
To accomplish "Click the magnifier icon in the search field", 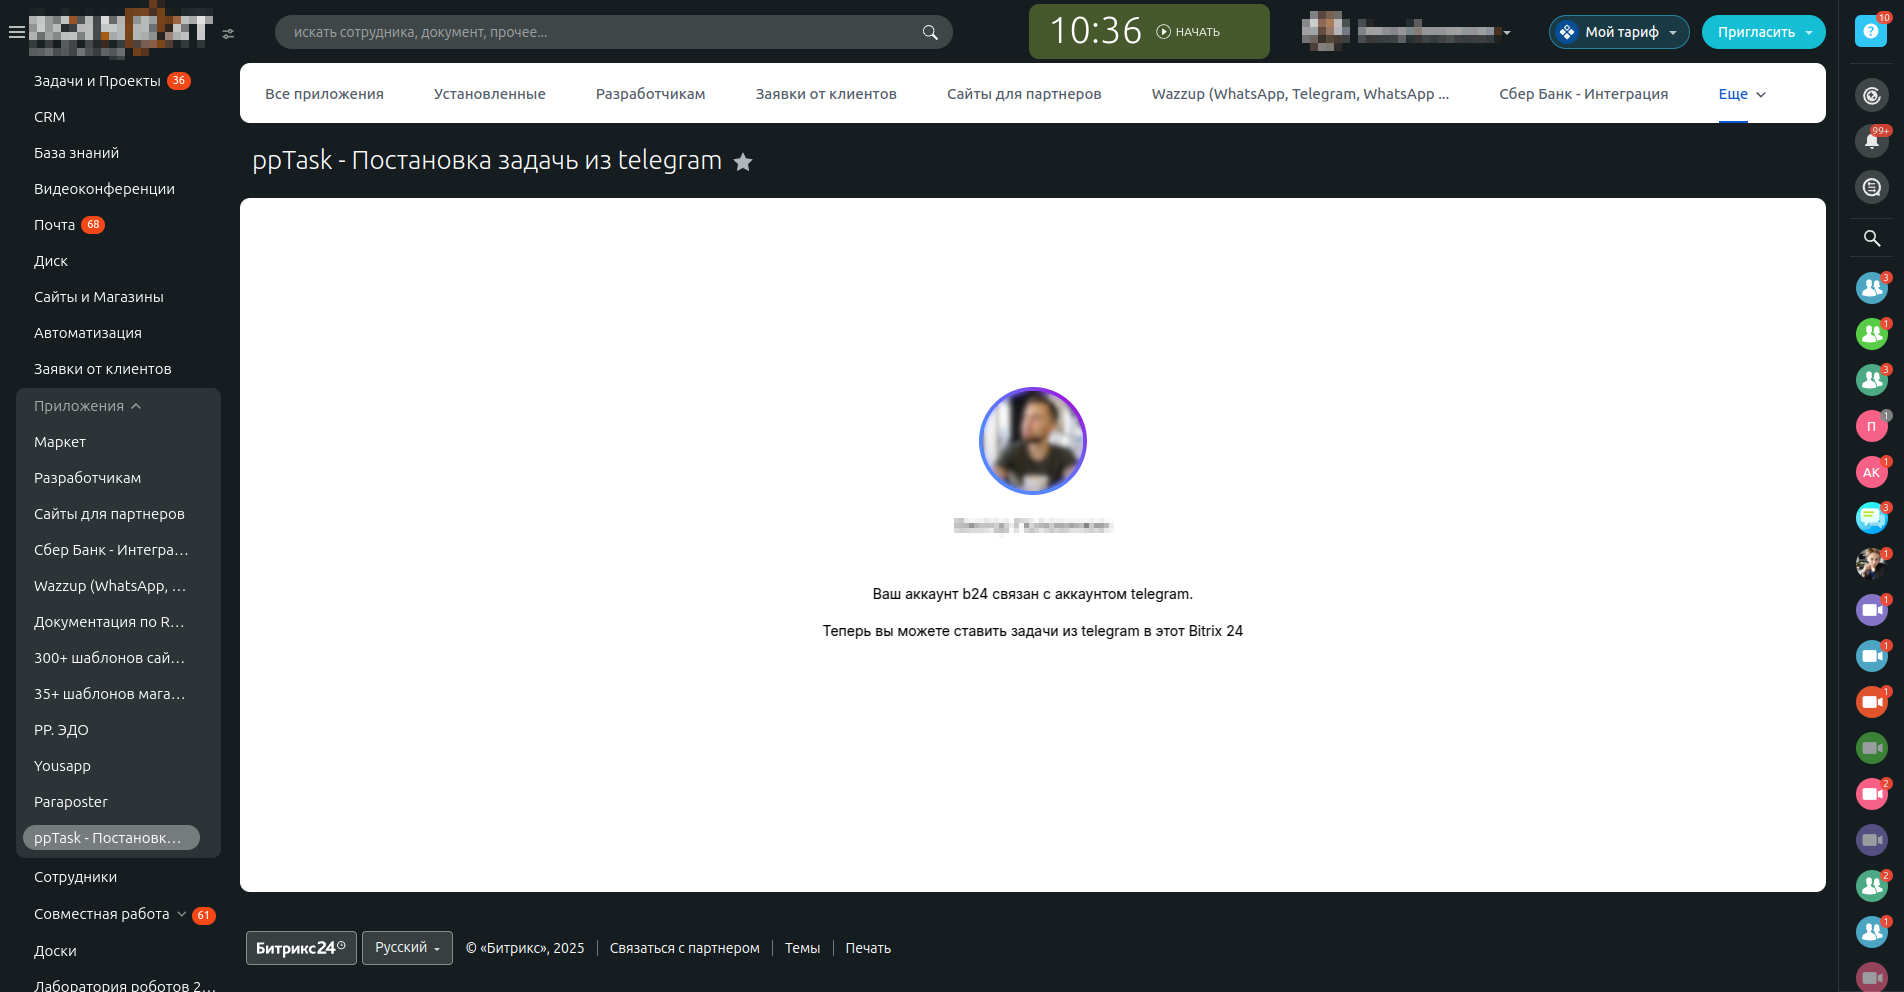I will click(x=930, y=32).
